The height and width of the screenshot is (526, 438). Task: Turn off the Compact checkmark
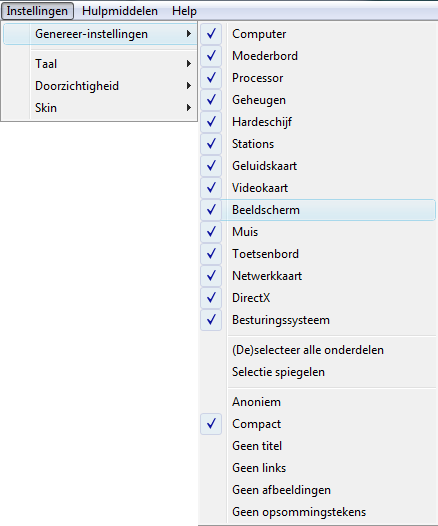(211, 424)
